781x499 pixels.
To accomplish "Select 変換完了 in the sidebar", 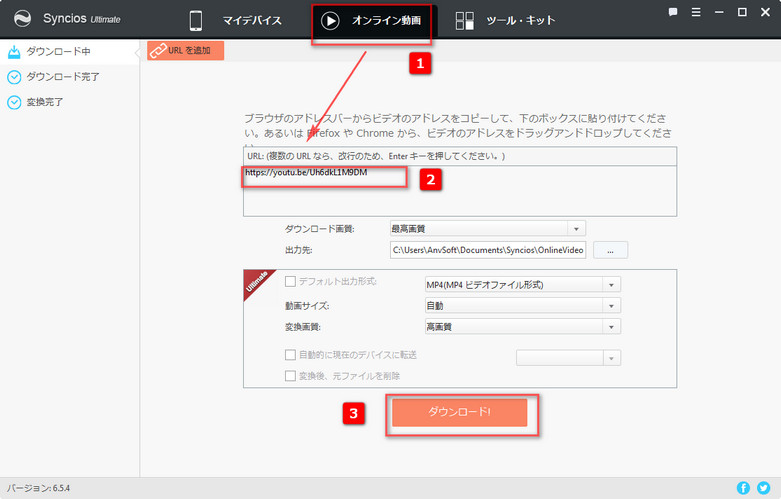I will click(x=69, y=102).
